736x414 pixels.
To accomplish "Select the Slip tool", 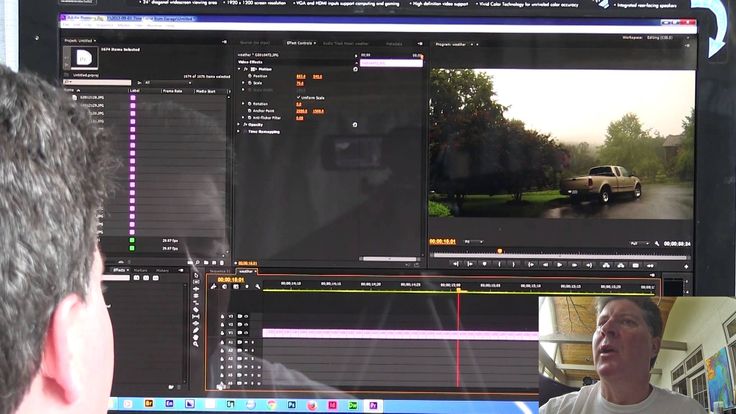I will [196, 317].
